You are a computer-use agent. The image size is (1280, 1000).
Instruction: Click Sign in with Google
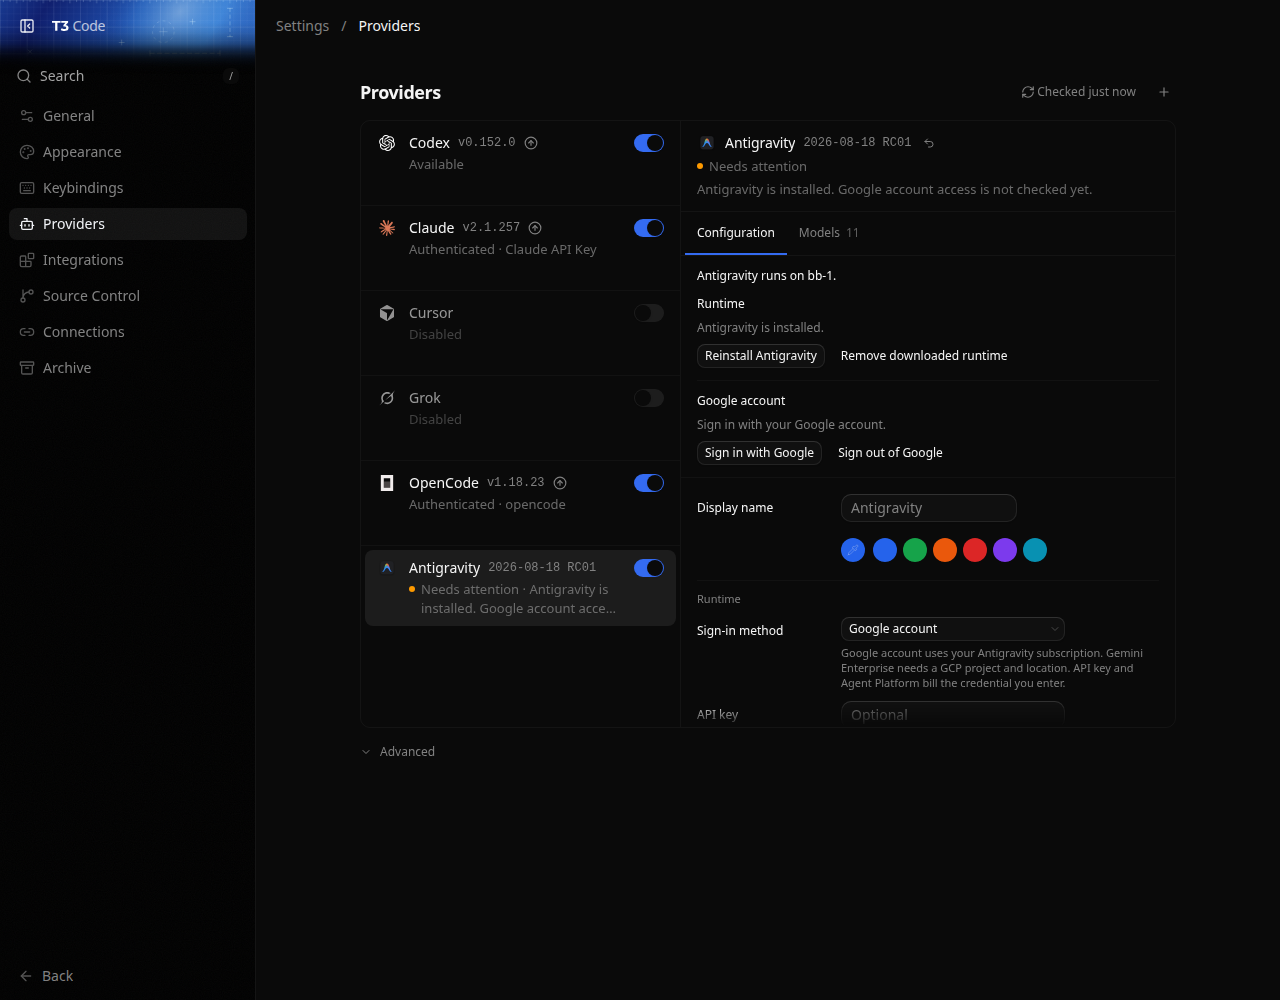(759, 453)
